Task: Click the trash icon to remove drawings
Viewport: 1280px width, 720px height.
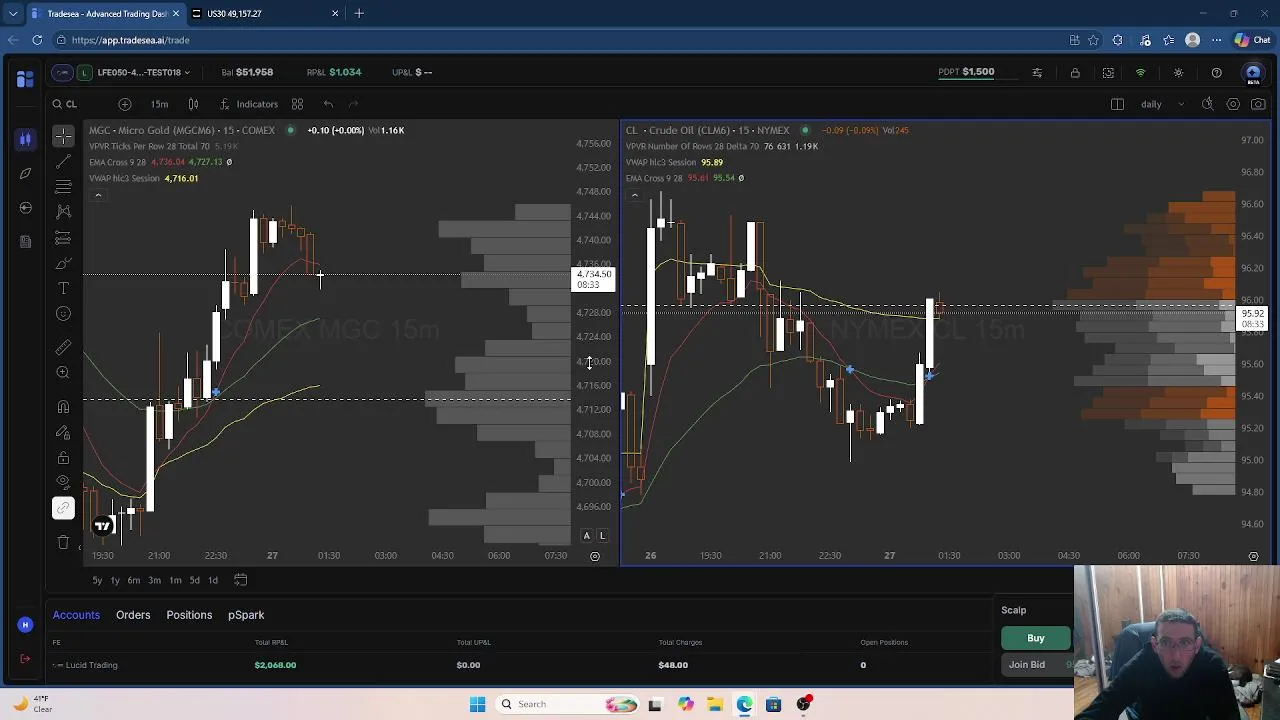Action: 63,542
